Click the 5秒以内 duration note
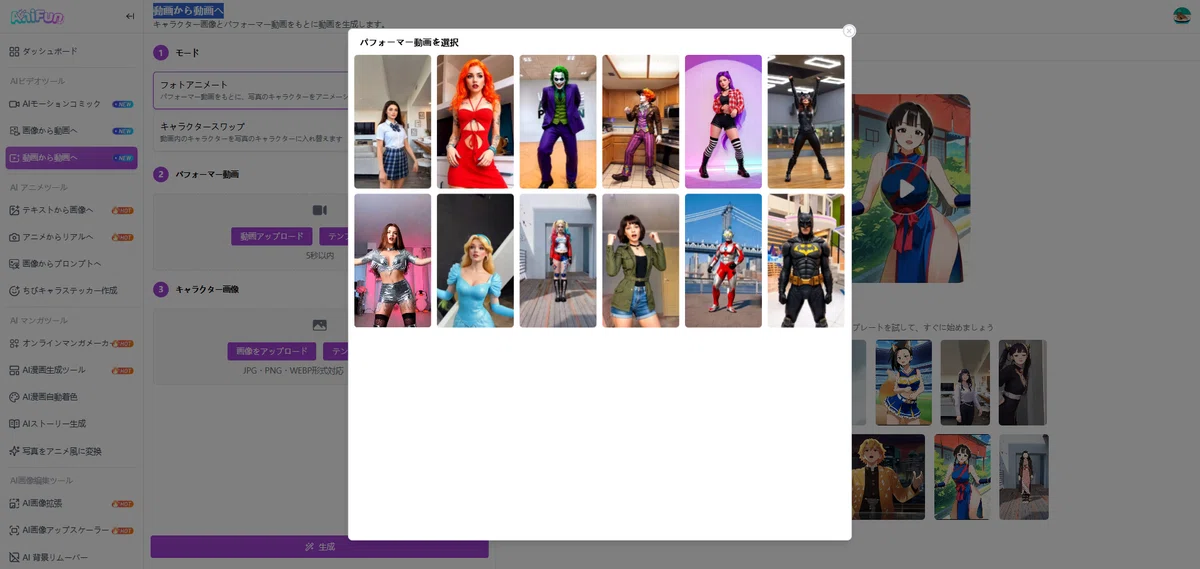This screenshot has width=1200, height=569. click(x=320, y=256)
